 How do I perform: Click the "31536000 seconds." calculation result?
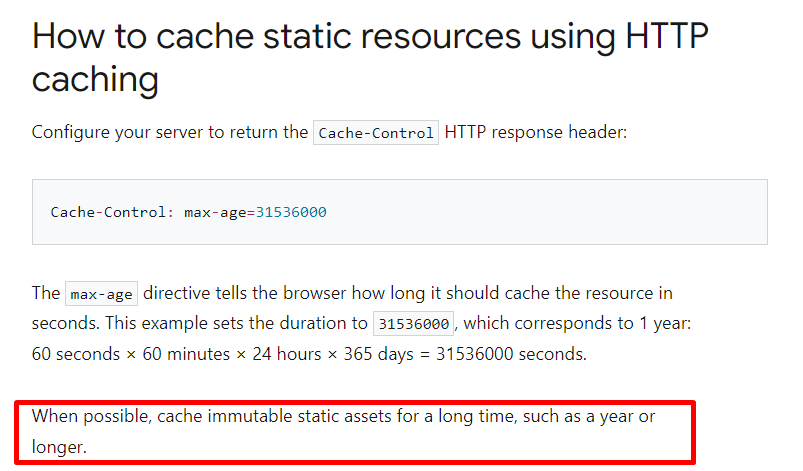(x=511, y=354)
